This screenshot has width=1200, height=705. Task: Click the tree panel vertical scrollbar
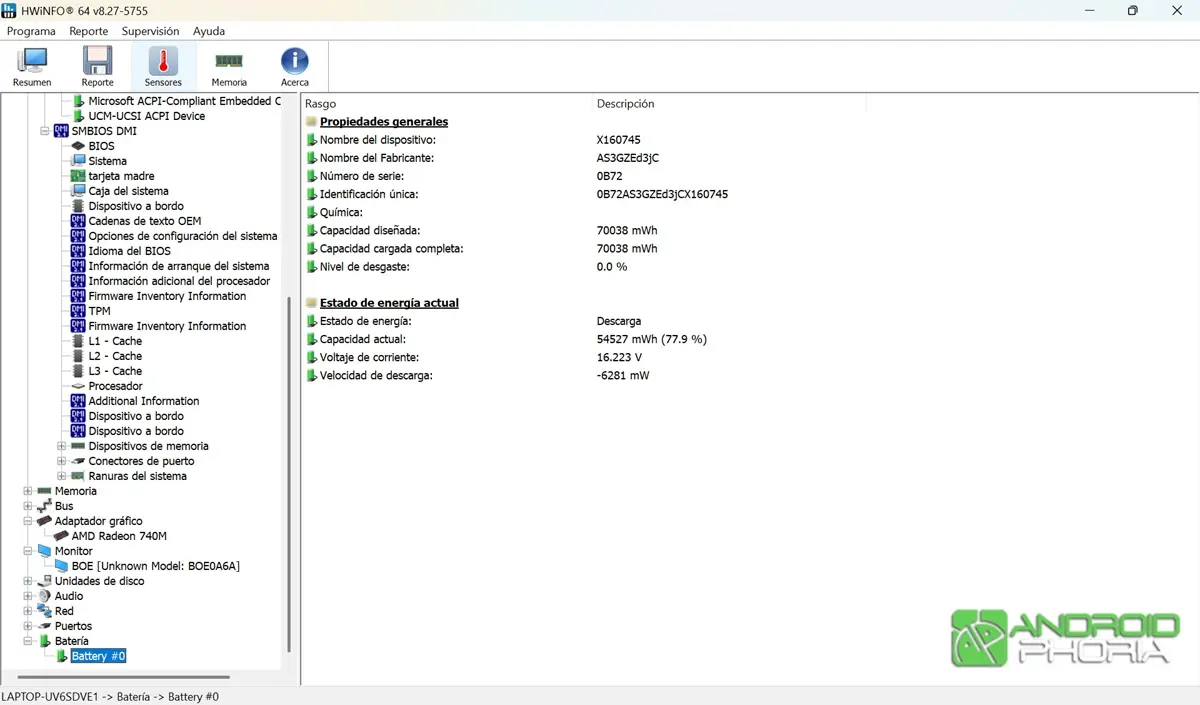[x=290, y=470]
